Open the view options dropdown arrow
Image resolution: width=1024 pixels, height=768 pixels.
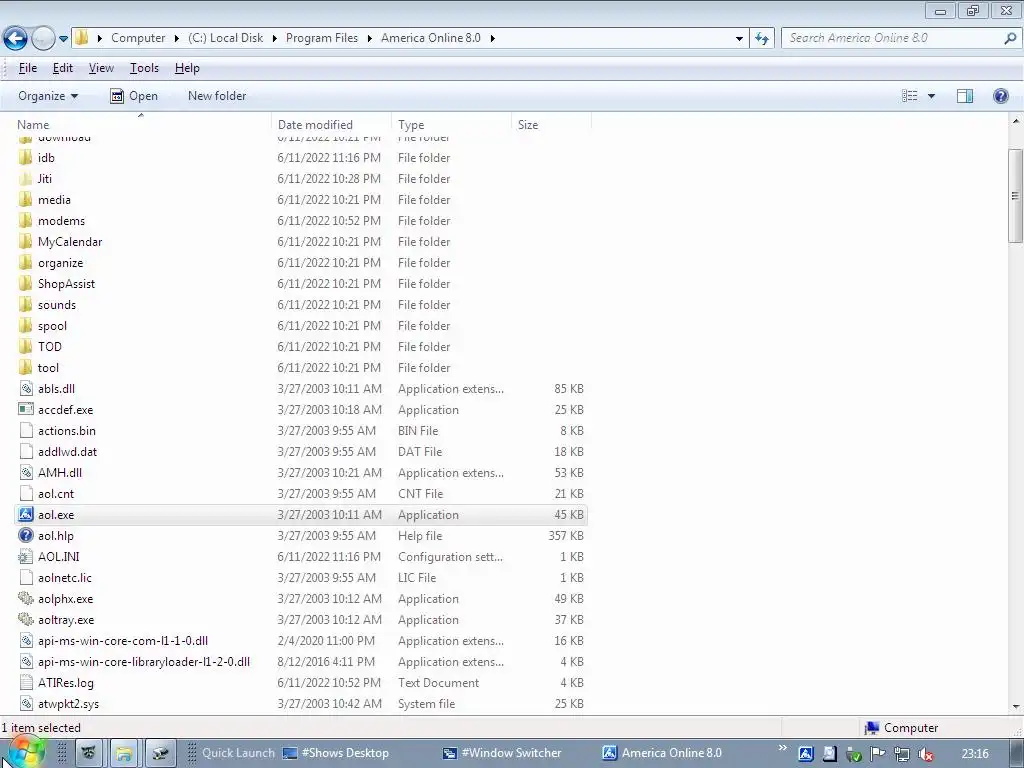pos(931,96)
